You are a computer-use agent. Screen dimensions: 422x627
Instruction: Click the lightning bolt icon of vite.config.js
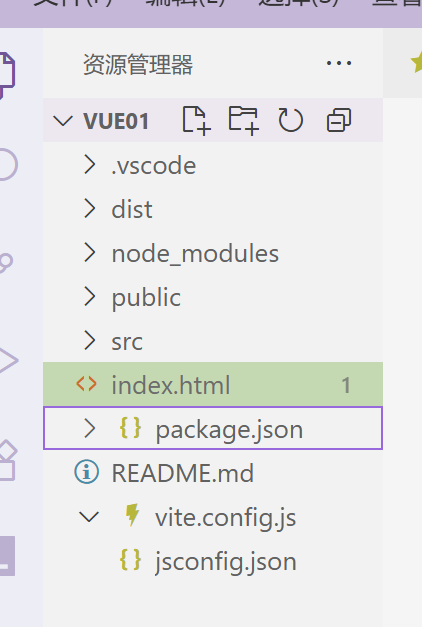[x=132, y=515]
